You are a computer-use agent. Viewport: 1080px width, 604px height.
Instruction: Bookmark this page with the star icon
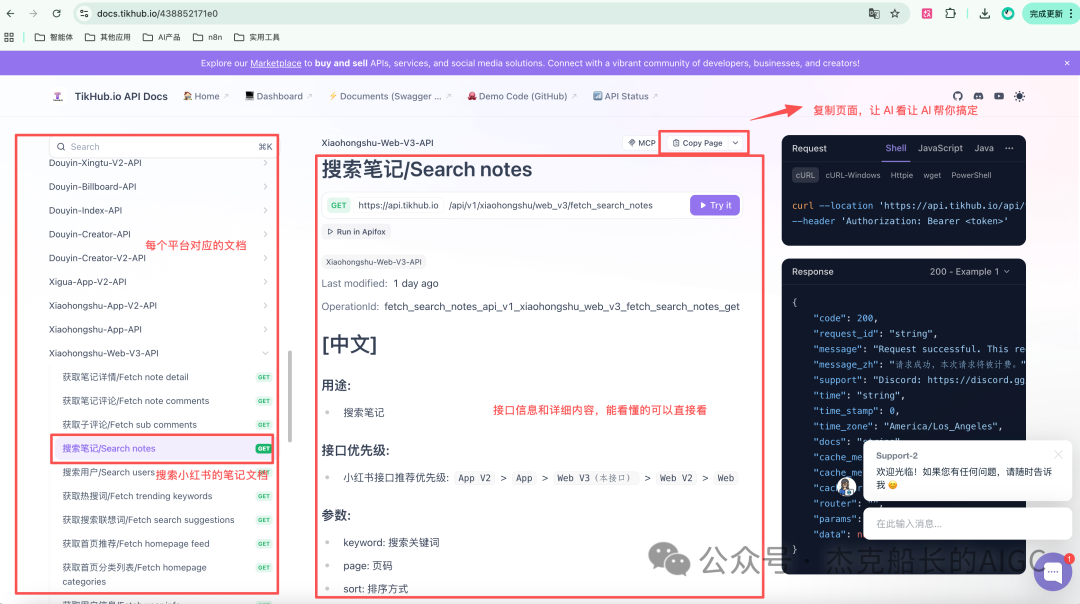(895, 14)
